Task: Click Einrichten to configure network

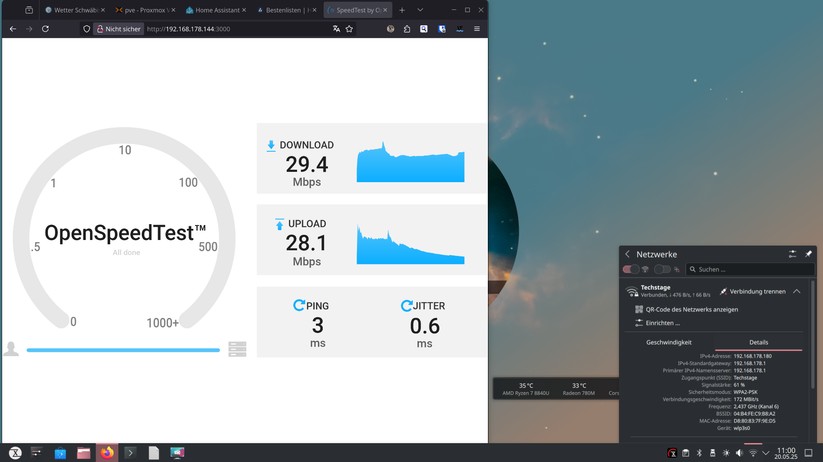Action: click(x=658, y=323)
